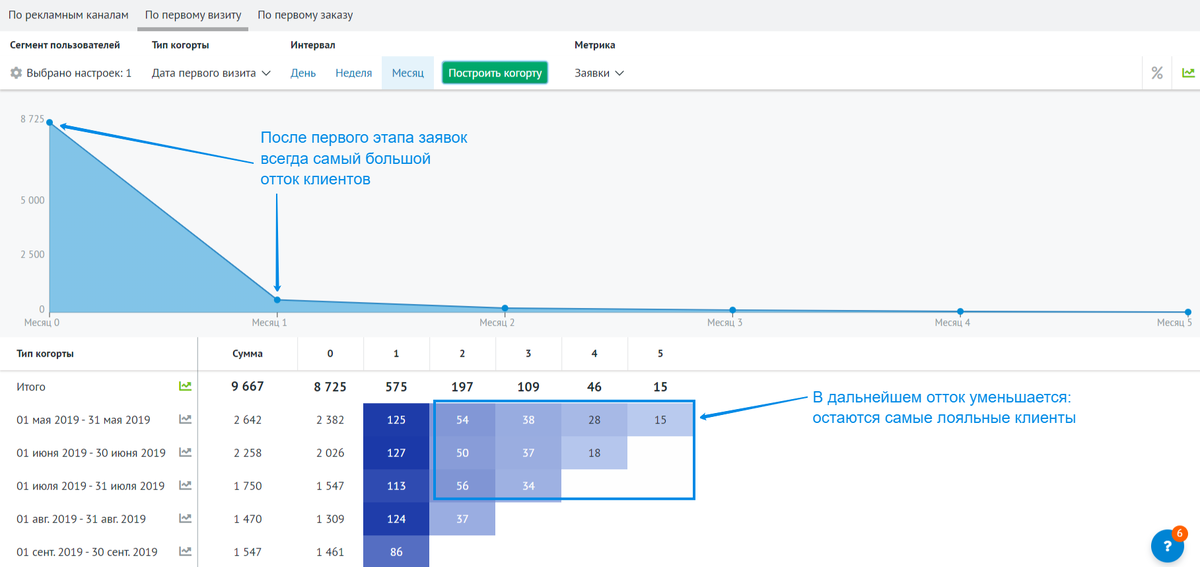Show chart for June 2019 cohort
1200x567 pixels.
pyautogui.click(x=185, y=453)
